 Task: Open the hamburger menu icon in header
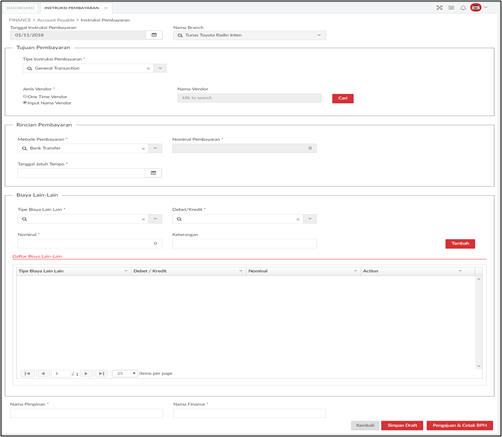(x=451, y=8)
